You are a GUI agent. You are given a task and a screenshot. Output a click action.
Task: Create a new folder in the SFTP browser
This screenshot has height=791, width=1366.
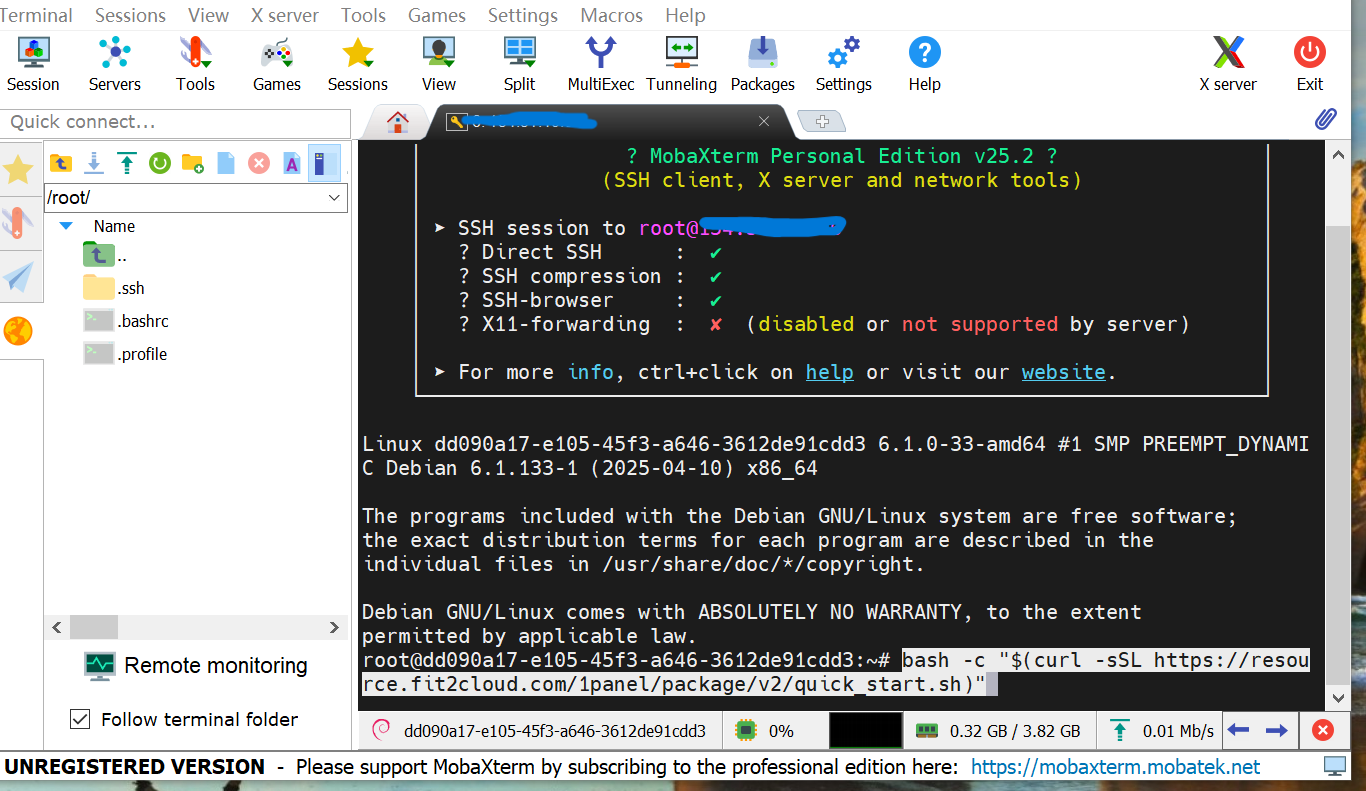click(193, 163)
